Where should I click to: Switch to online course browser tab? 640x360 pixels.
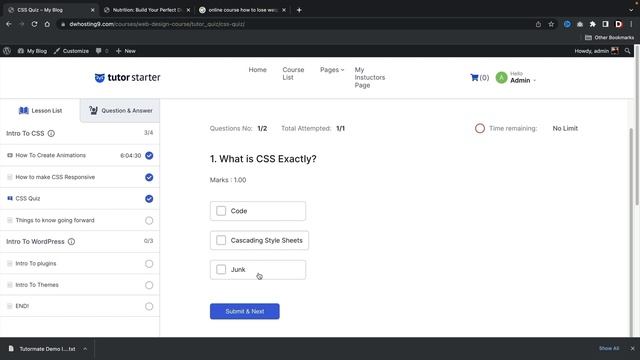click(243, 10)
